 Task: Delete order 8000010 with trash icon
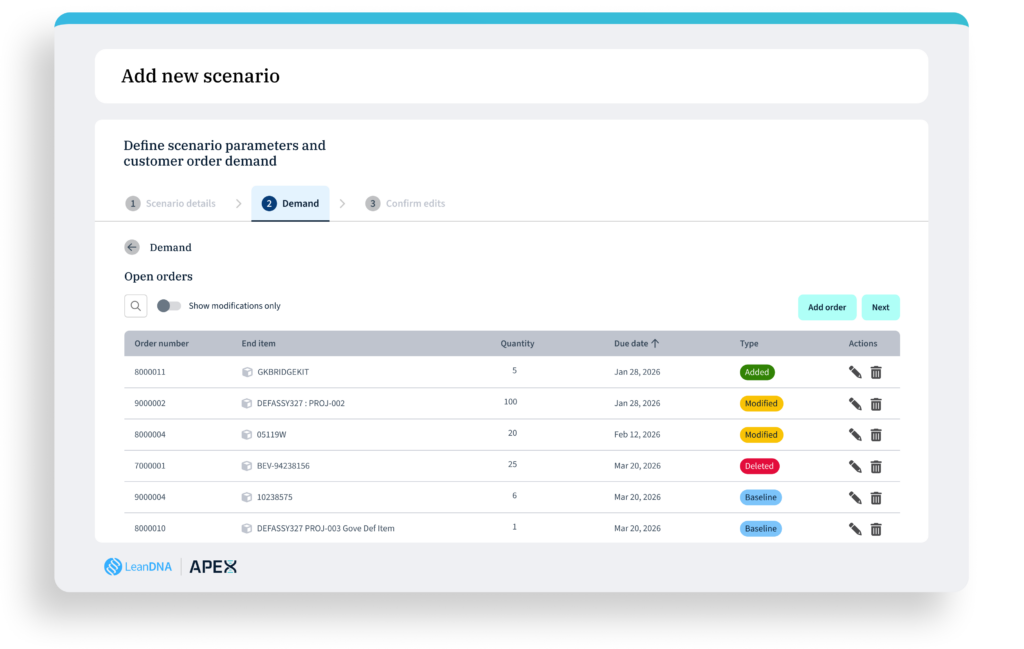876,529
